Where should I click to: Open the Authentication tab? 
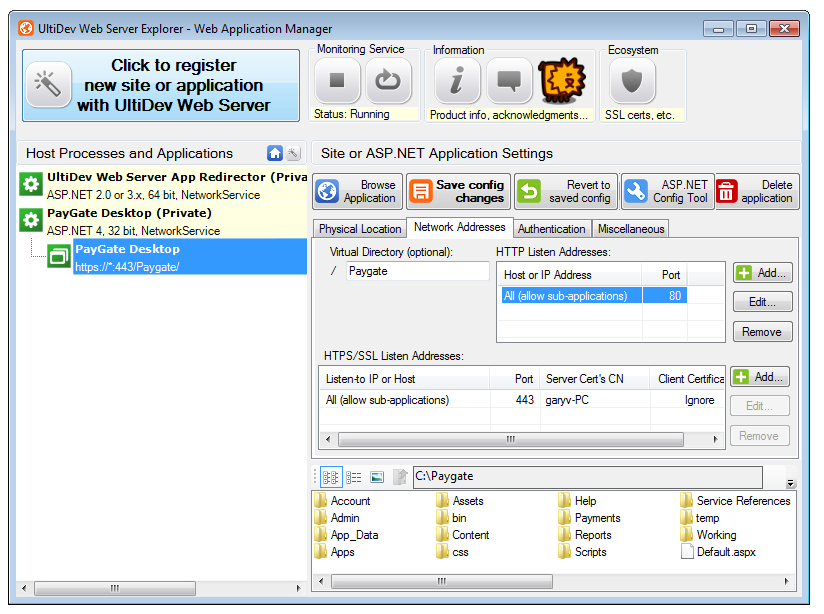[x=552, y=229]
